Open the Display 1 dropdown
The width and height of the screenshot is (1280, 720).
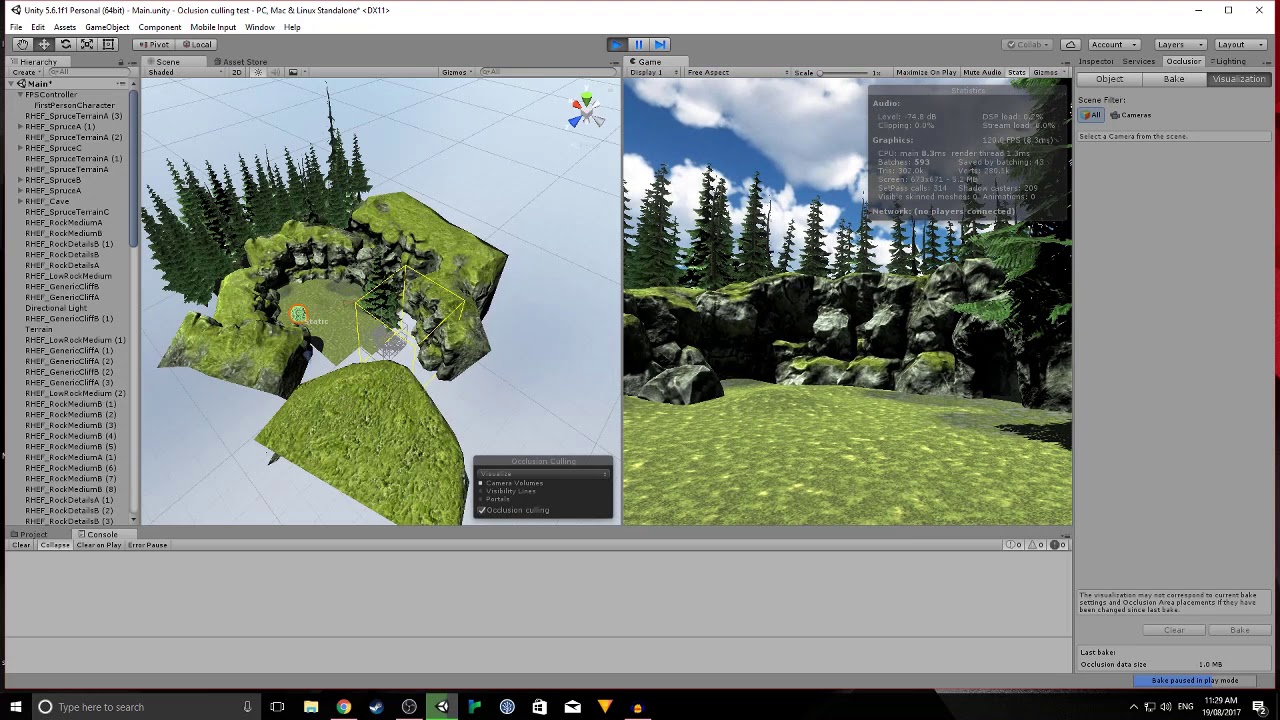tap(654, 72)
